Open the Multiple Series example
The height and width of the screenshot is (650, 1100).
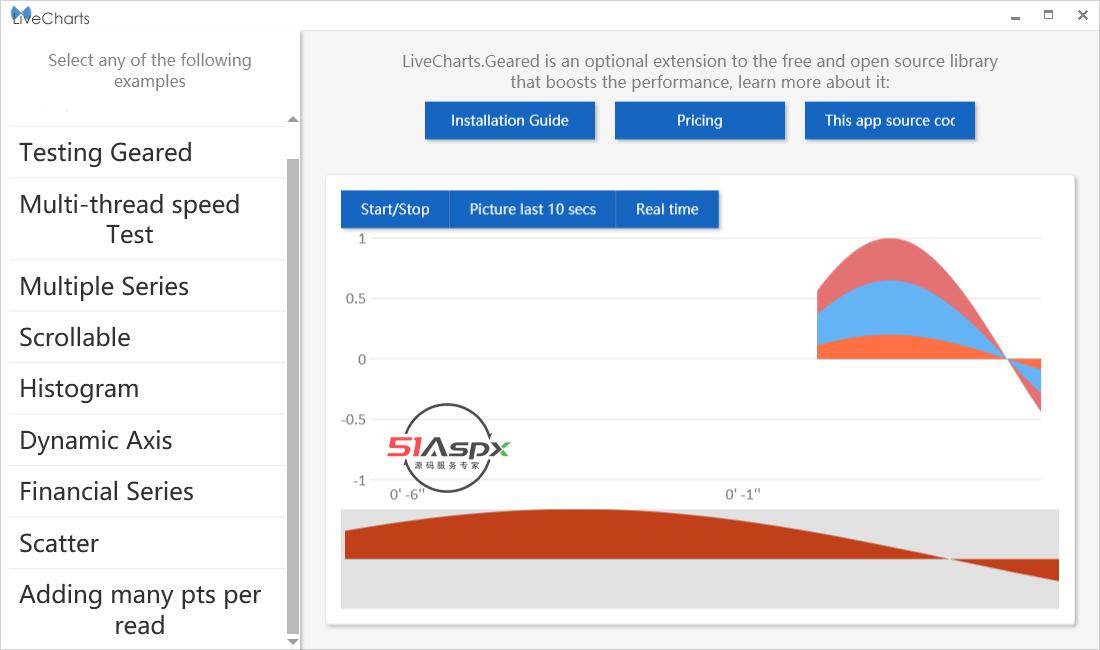coord(147,286)
